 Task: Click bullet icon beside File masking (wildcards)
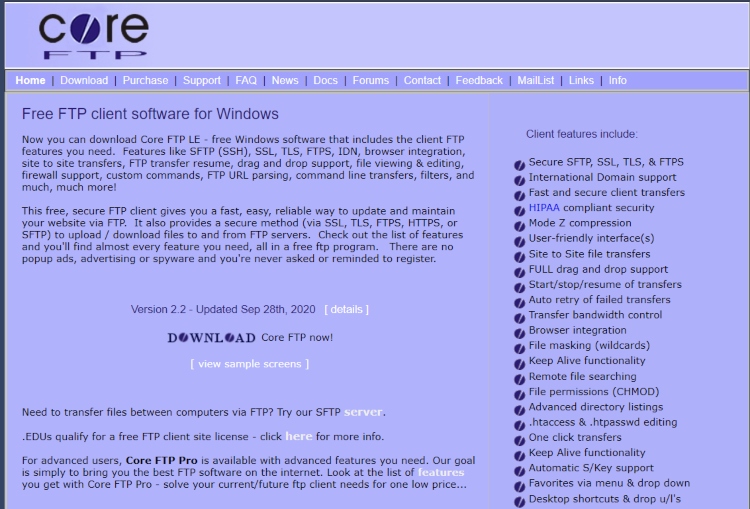(x=519, y=349)
